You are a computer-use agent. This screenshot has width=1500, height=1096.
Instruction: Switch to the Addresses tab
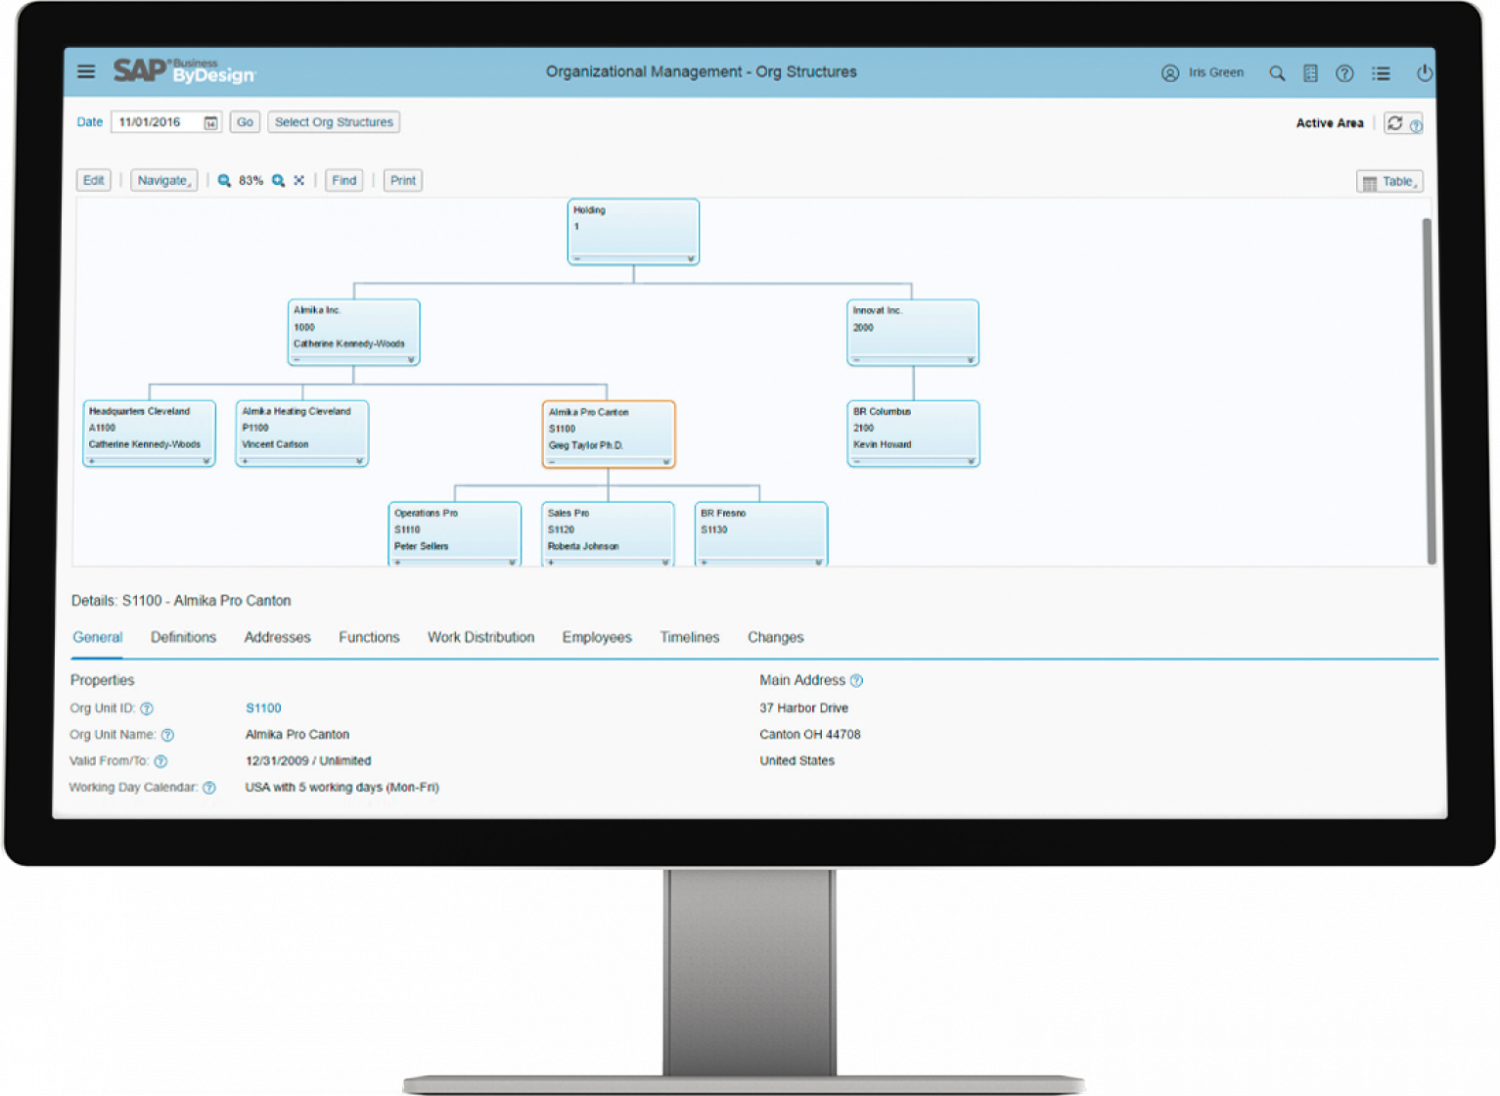coord(277,637)
